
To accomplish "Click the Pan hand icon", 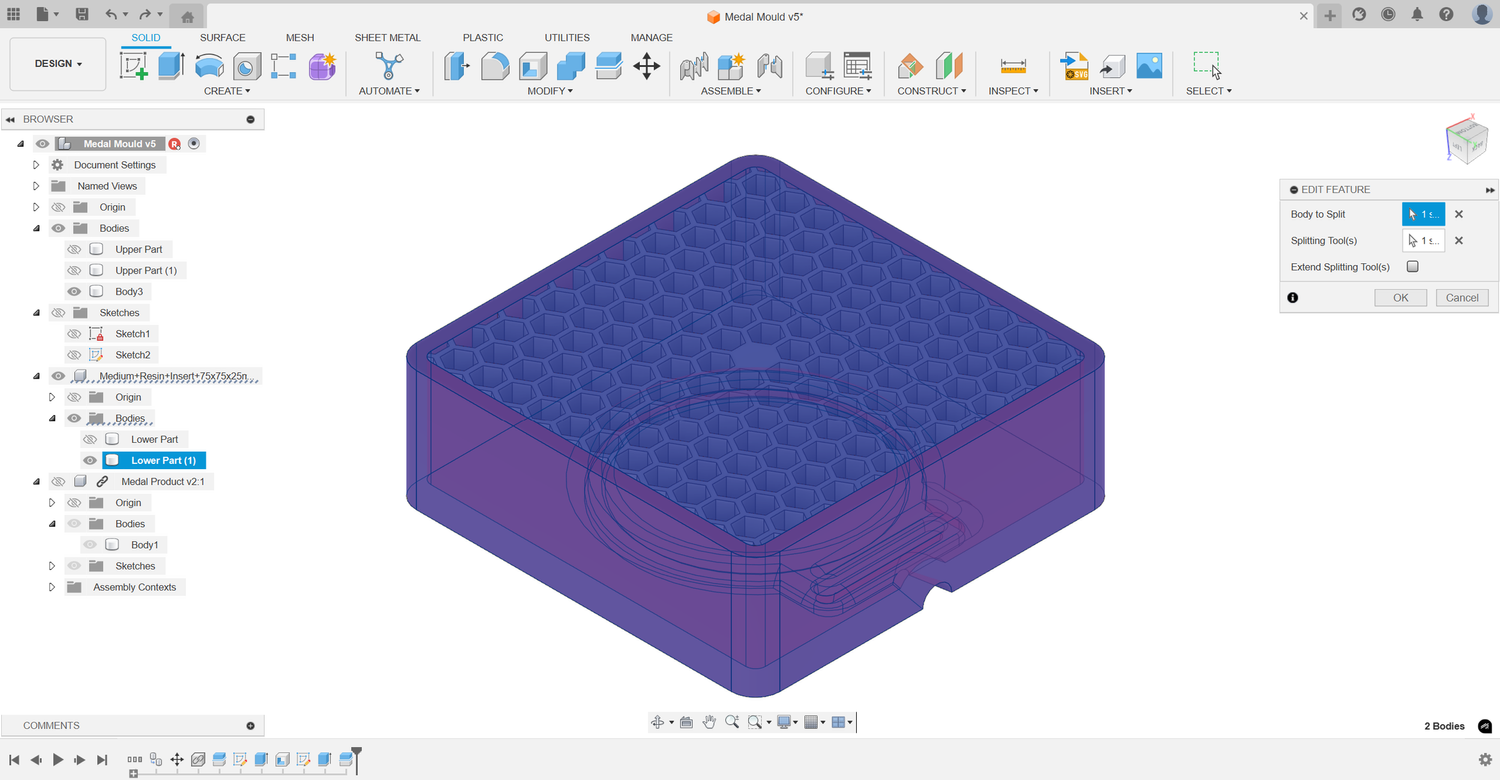I will 709,722.
